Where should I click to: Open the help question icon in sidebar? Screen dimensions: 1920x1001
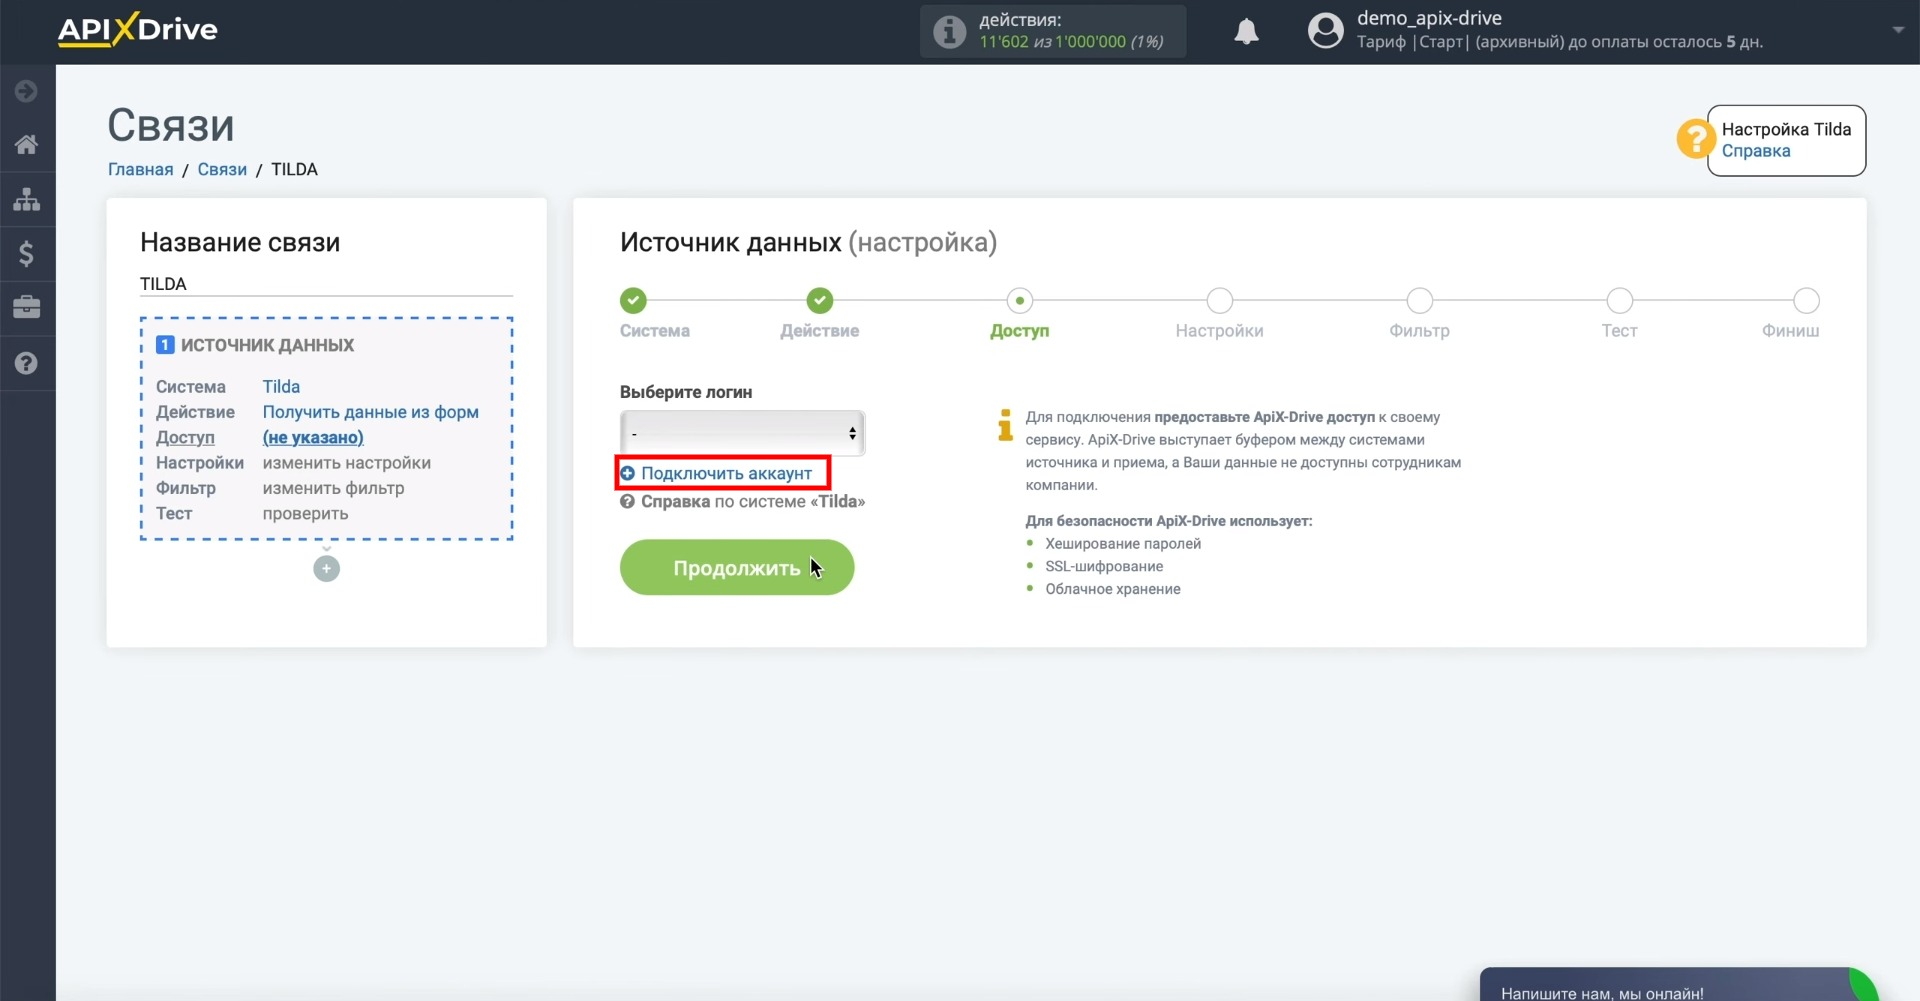[27, 363]
